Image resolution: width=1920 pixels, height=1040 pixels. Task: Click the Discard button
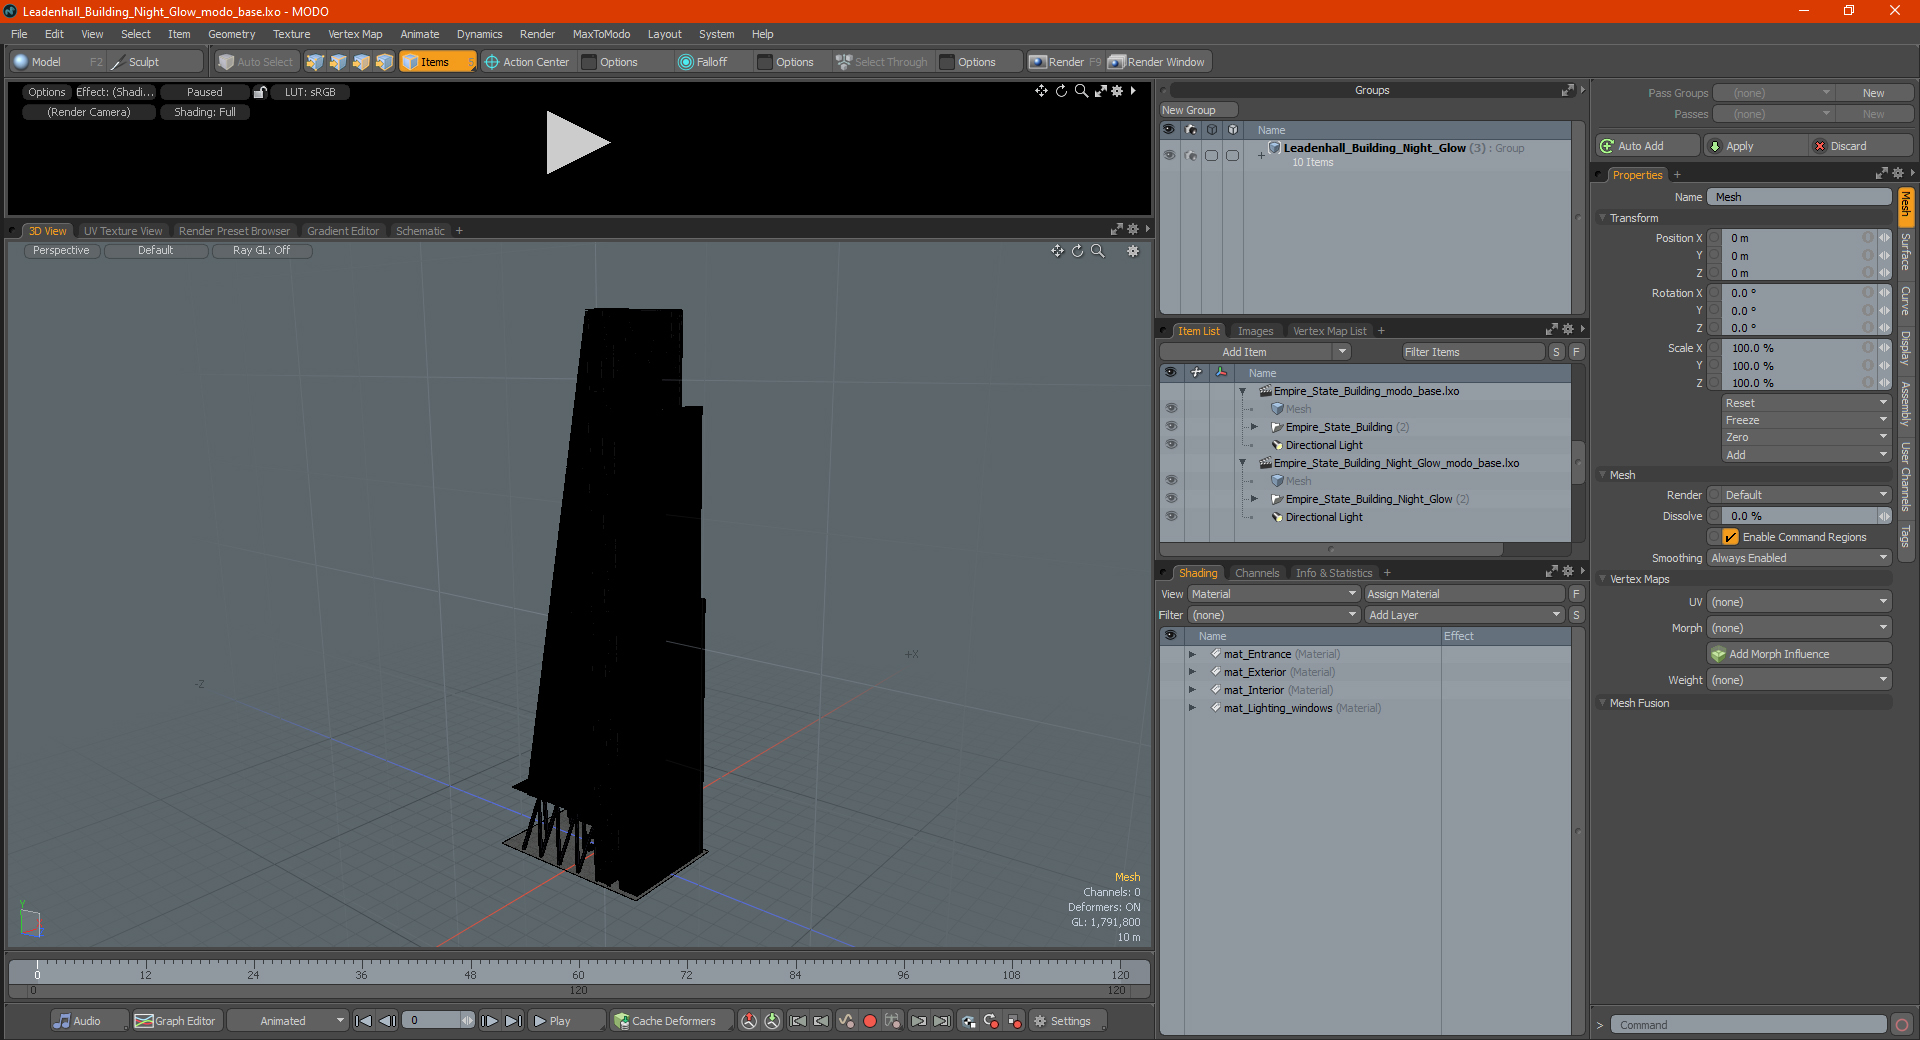1861,146
